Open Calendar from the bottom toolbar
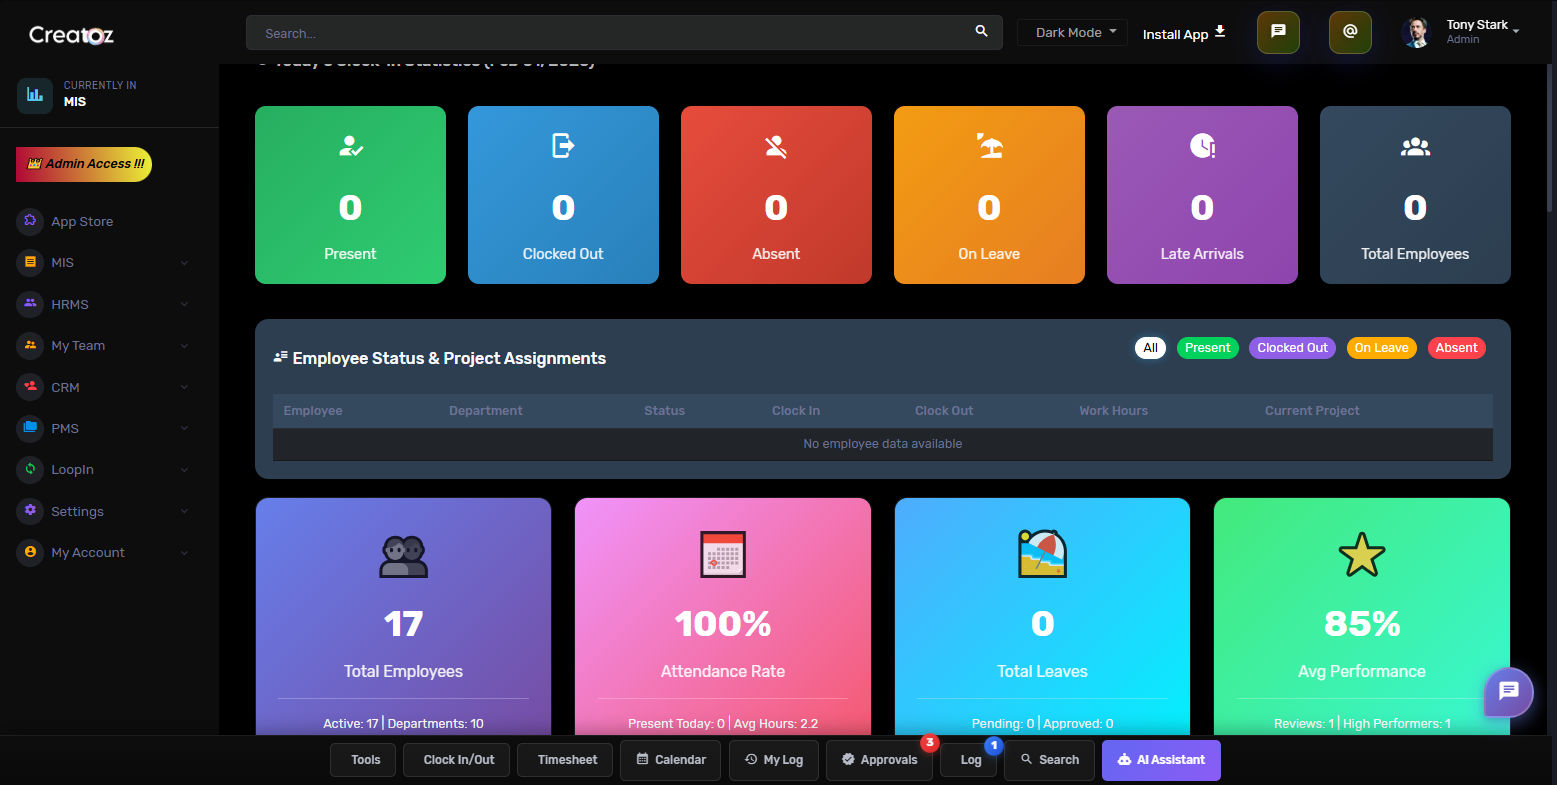 [x=670, y=760]
